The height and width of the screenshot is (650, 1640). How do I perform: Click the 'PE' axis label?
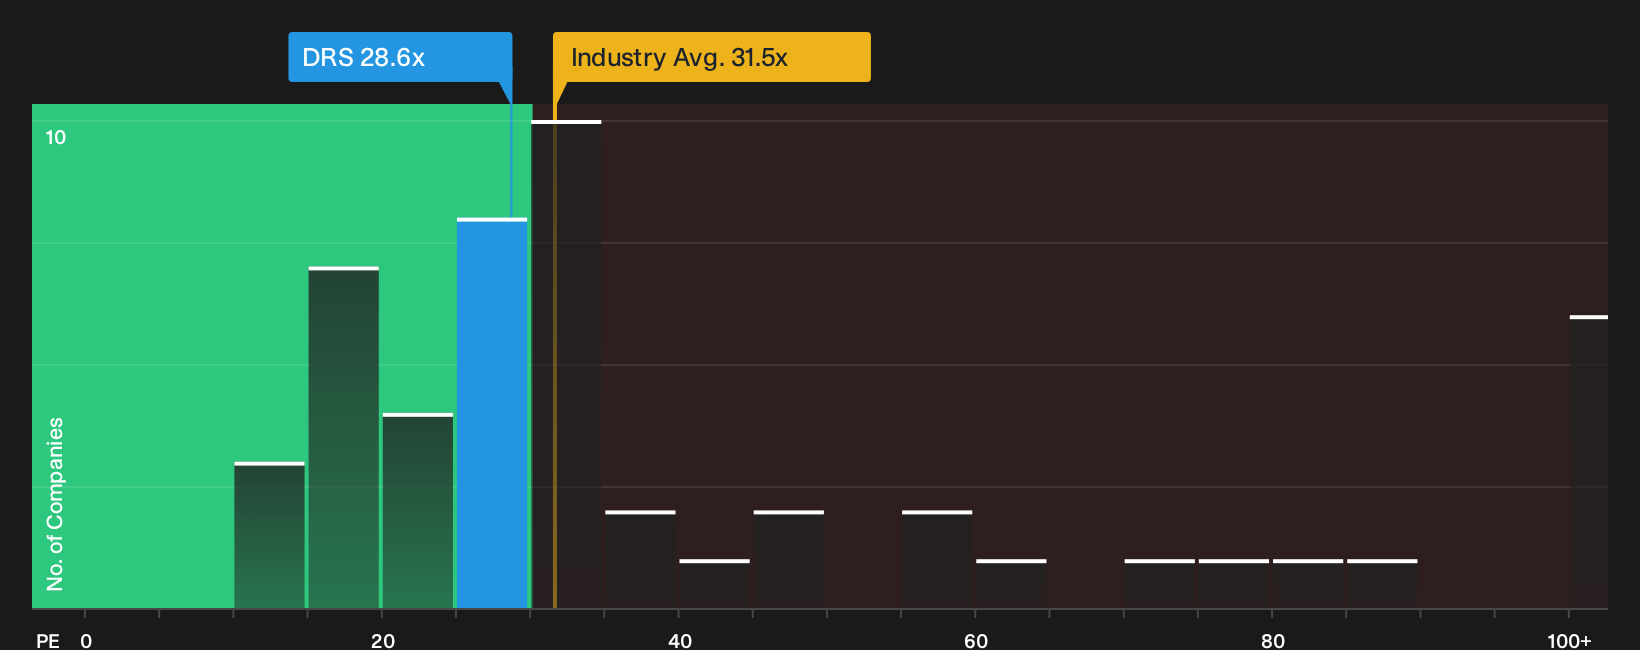click(x=48, y=641)
